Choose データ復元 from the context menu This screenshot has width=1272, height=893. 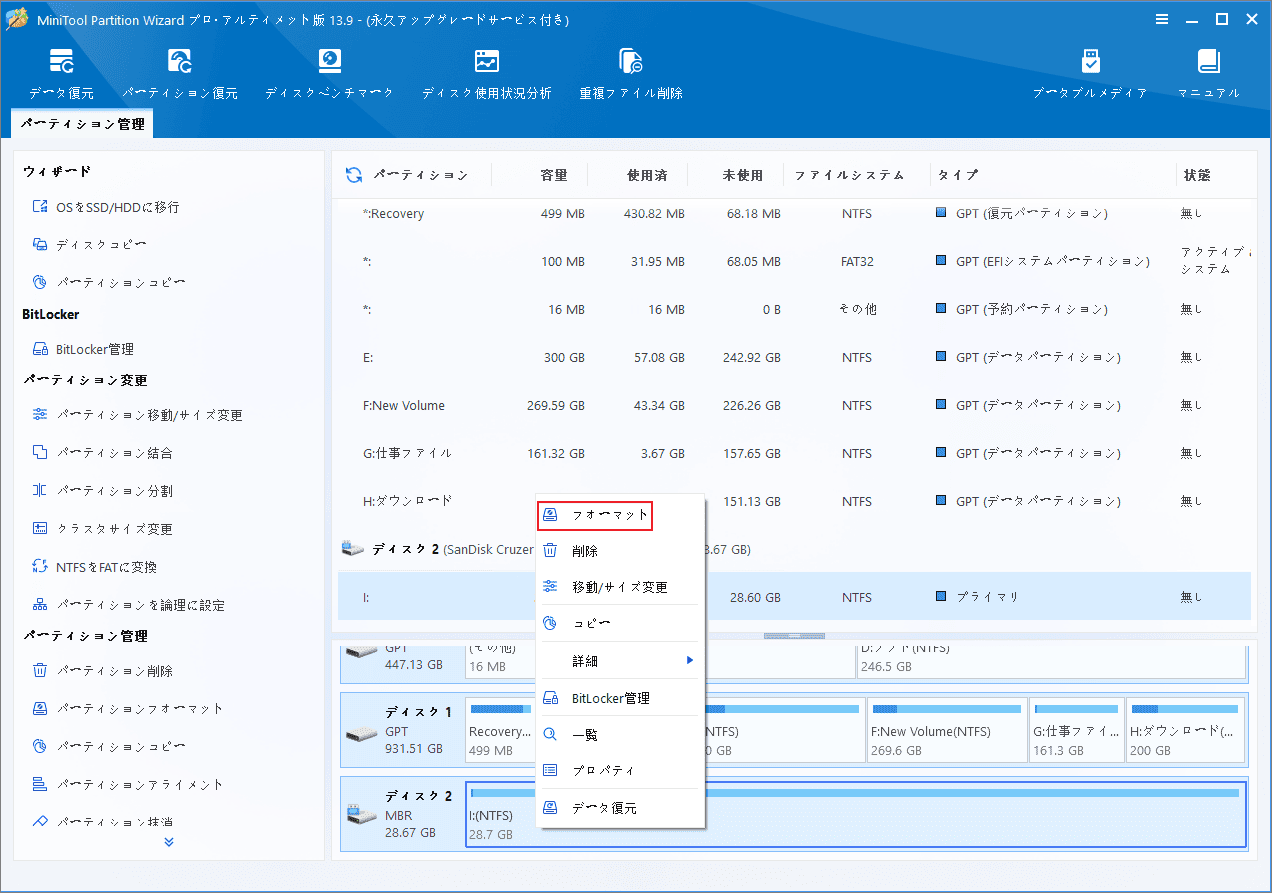[x=621, y=808]
